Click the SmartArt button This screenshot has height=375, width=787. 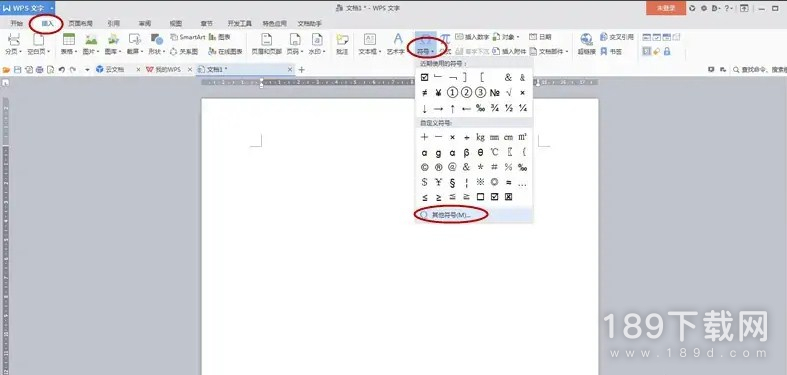(x=187, y=37)
